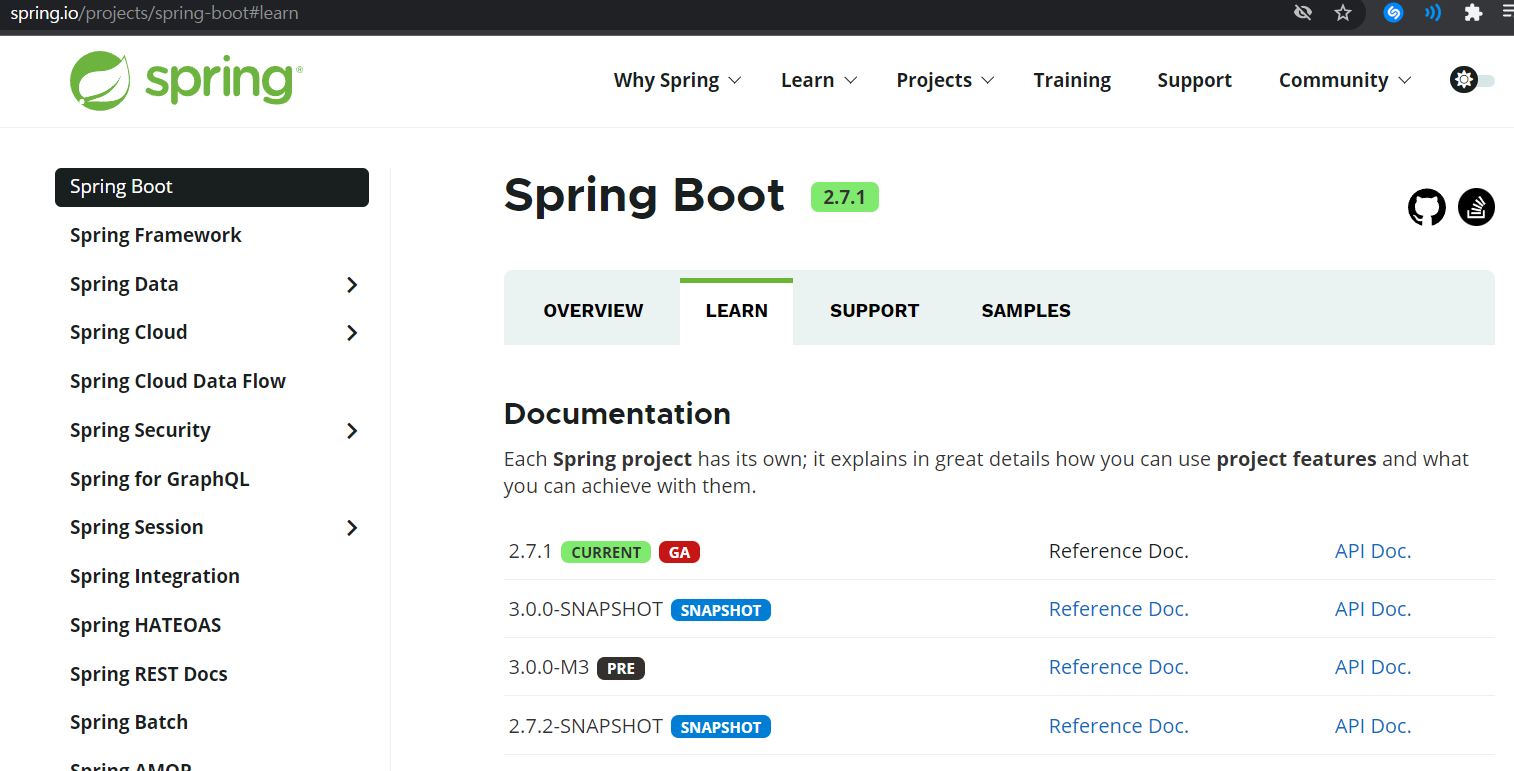This screenshot has width=1514, height=771.
Task: Open the Support header menu item
Action: (x=1194, y=80)
